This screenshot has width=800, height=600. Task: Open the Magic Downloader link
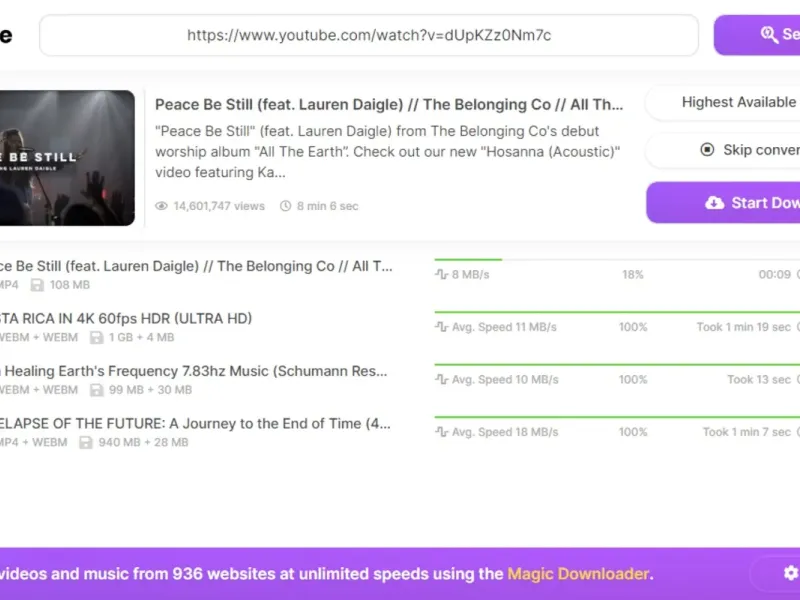pos(578,573)
